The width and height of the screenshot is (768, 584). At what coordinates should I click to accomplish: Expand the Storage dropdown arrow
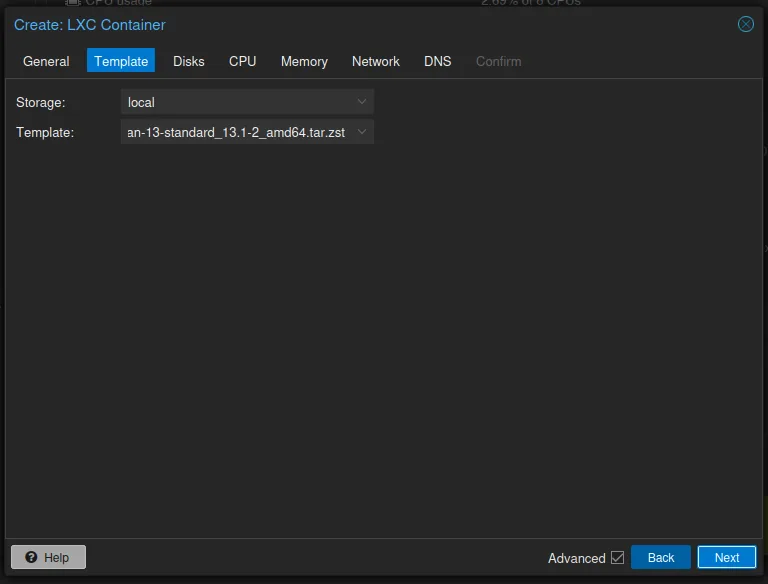click(x=362, y=102)
